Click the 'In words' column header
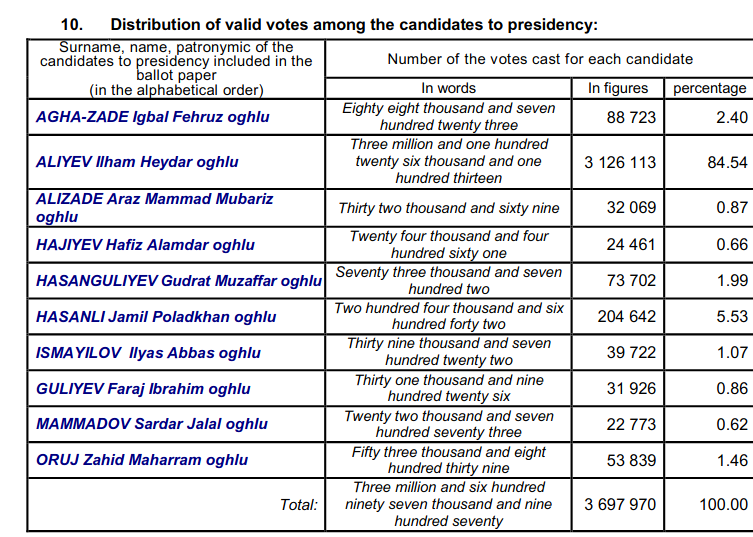 (449, 88)
